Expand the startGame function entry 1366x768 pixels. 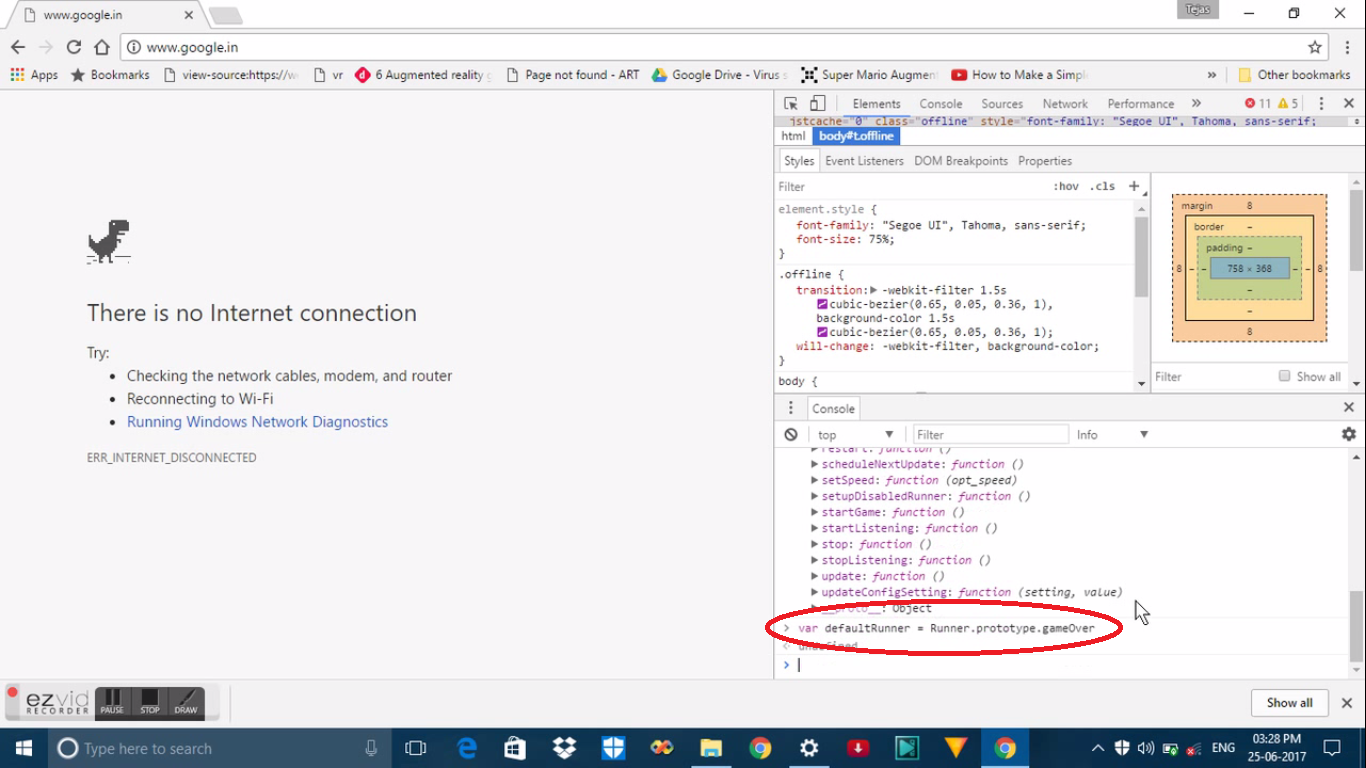tap(814, 512)
